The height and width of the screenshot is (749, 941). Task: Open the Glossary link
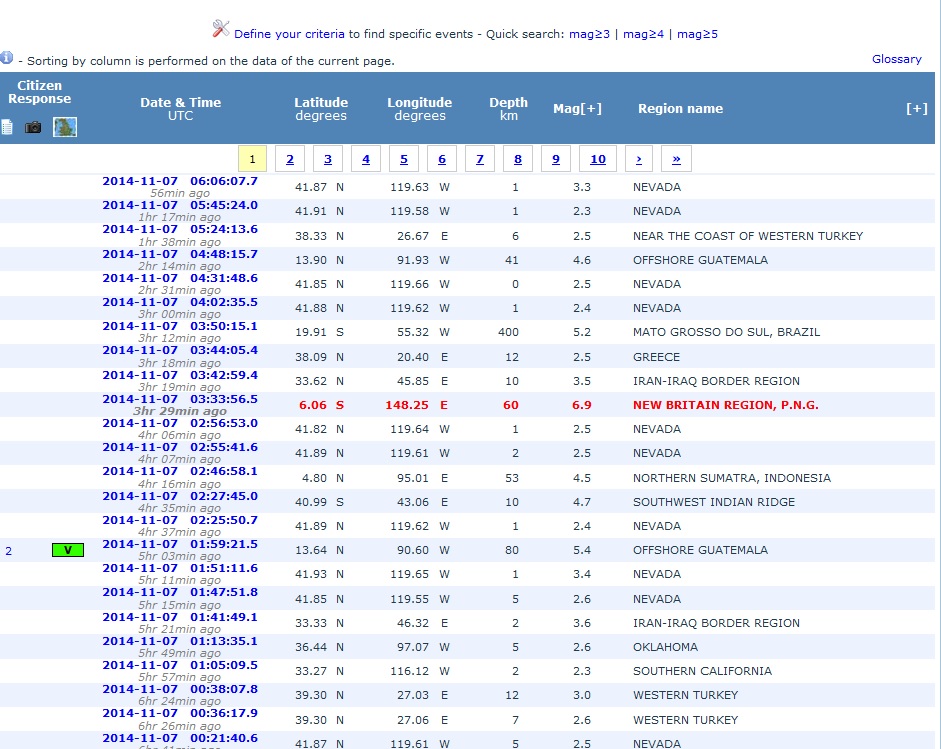tap(897, 59)
